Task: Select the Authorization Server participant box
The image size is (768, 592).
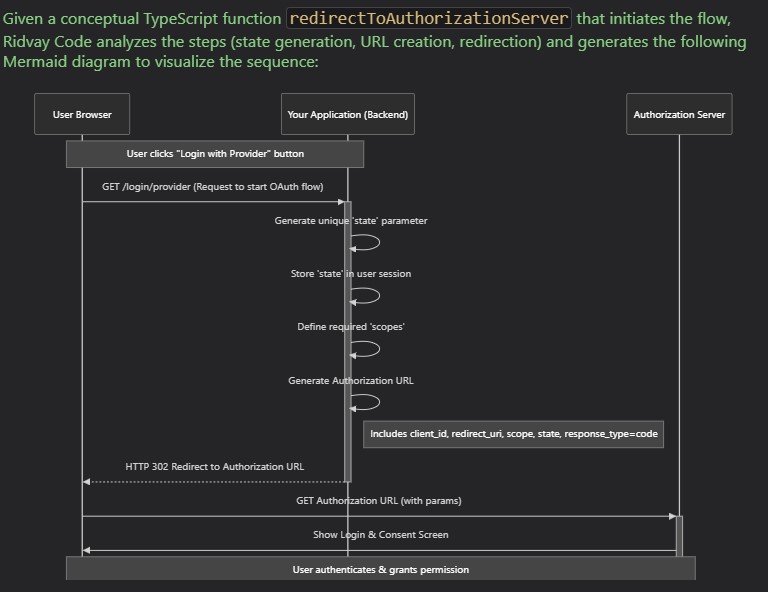Action: [x=679, y=114]
